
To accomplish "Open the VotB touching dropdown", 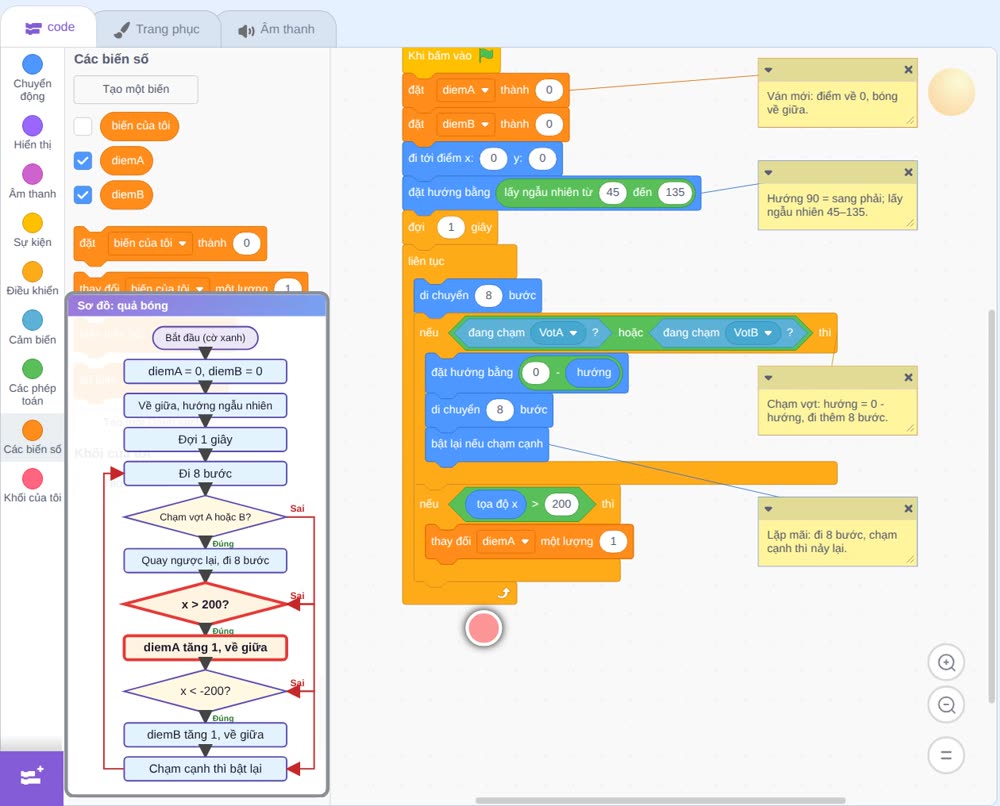I will pos(753,332).
